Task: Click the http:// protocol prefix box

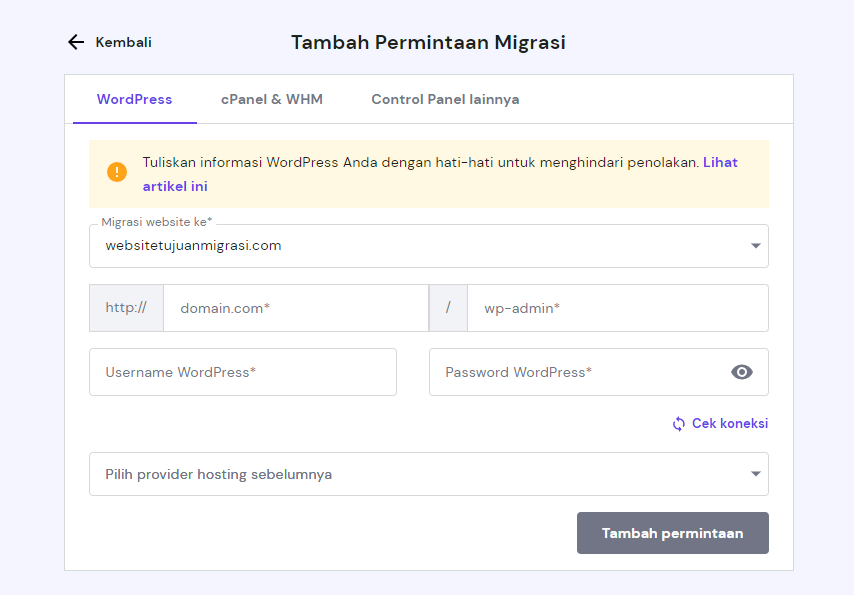Action: click(126, 308)
